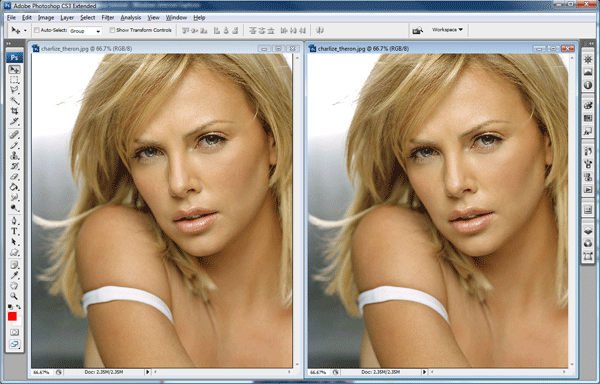Open the Analysis menu
The image size is (600, 384).
pos(130,18)
